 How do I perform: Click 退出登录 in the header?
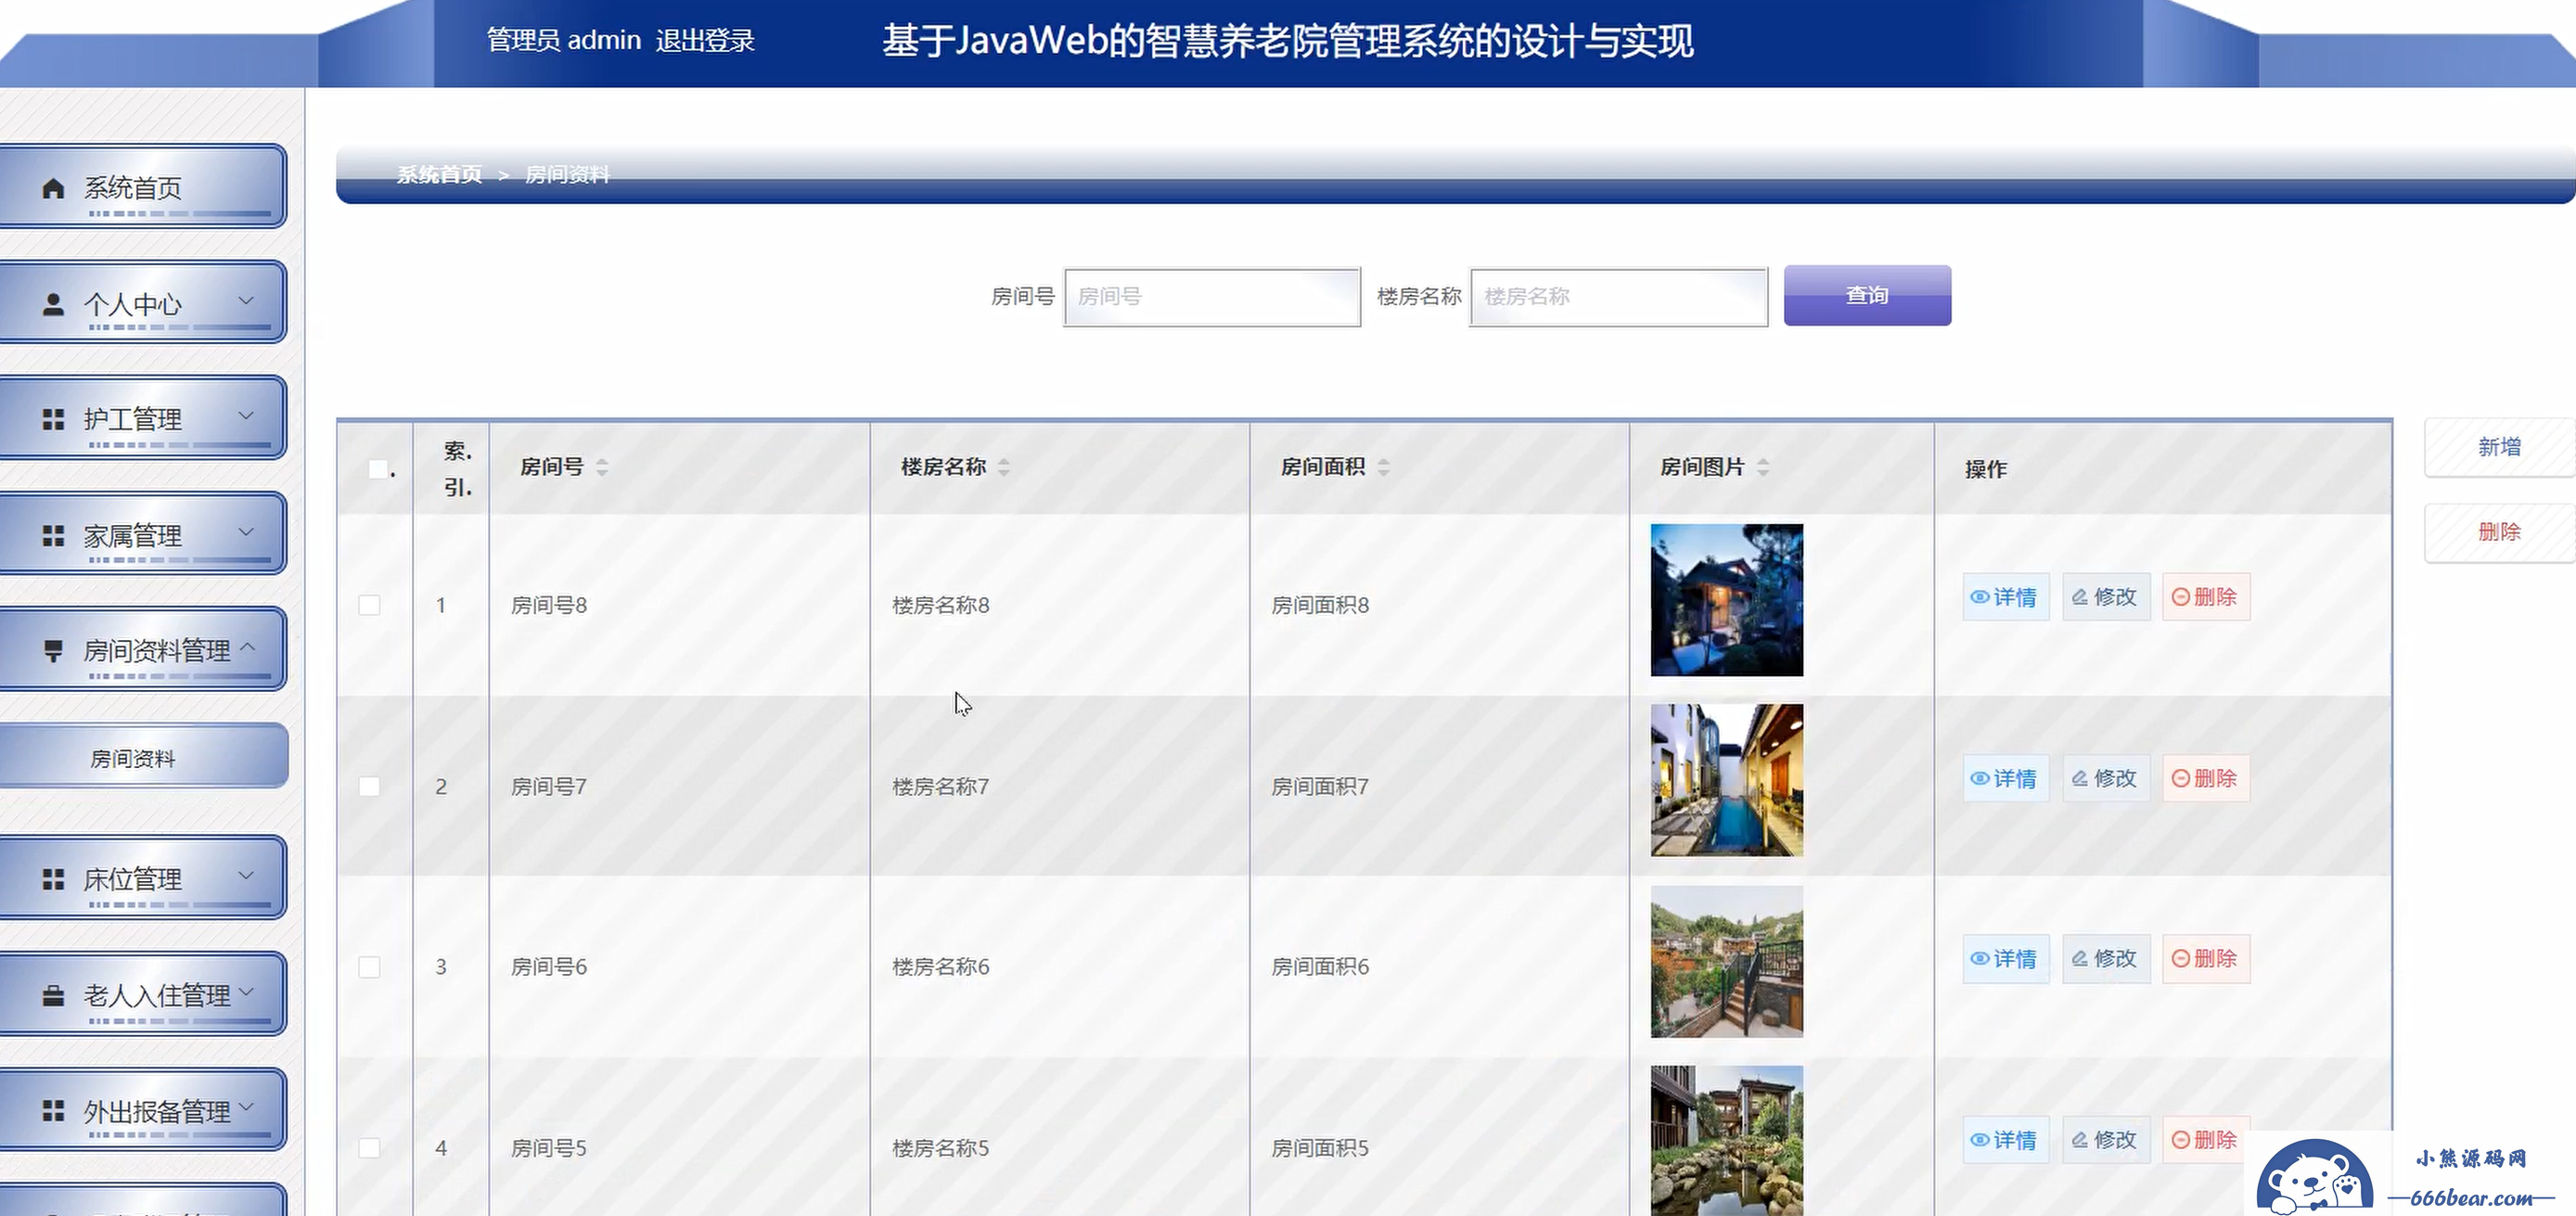[705, 40]
